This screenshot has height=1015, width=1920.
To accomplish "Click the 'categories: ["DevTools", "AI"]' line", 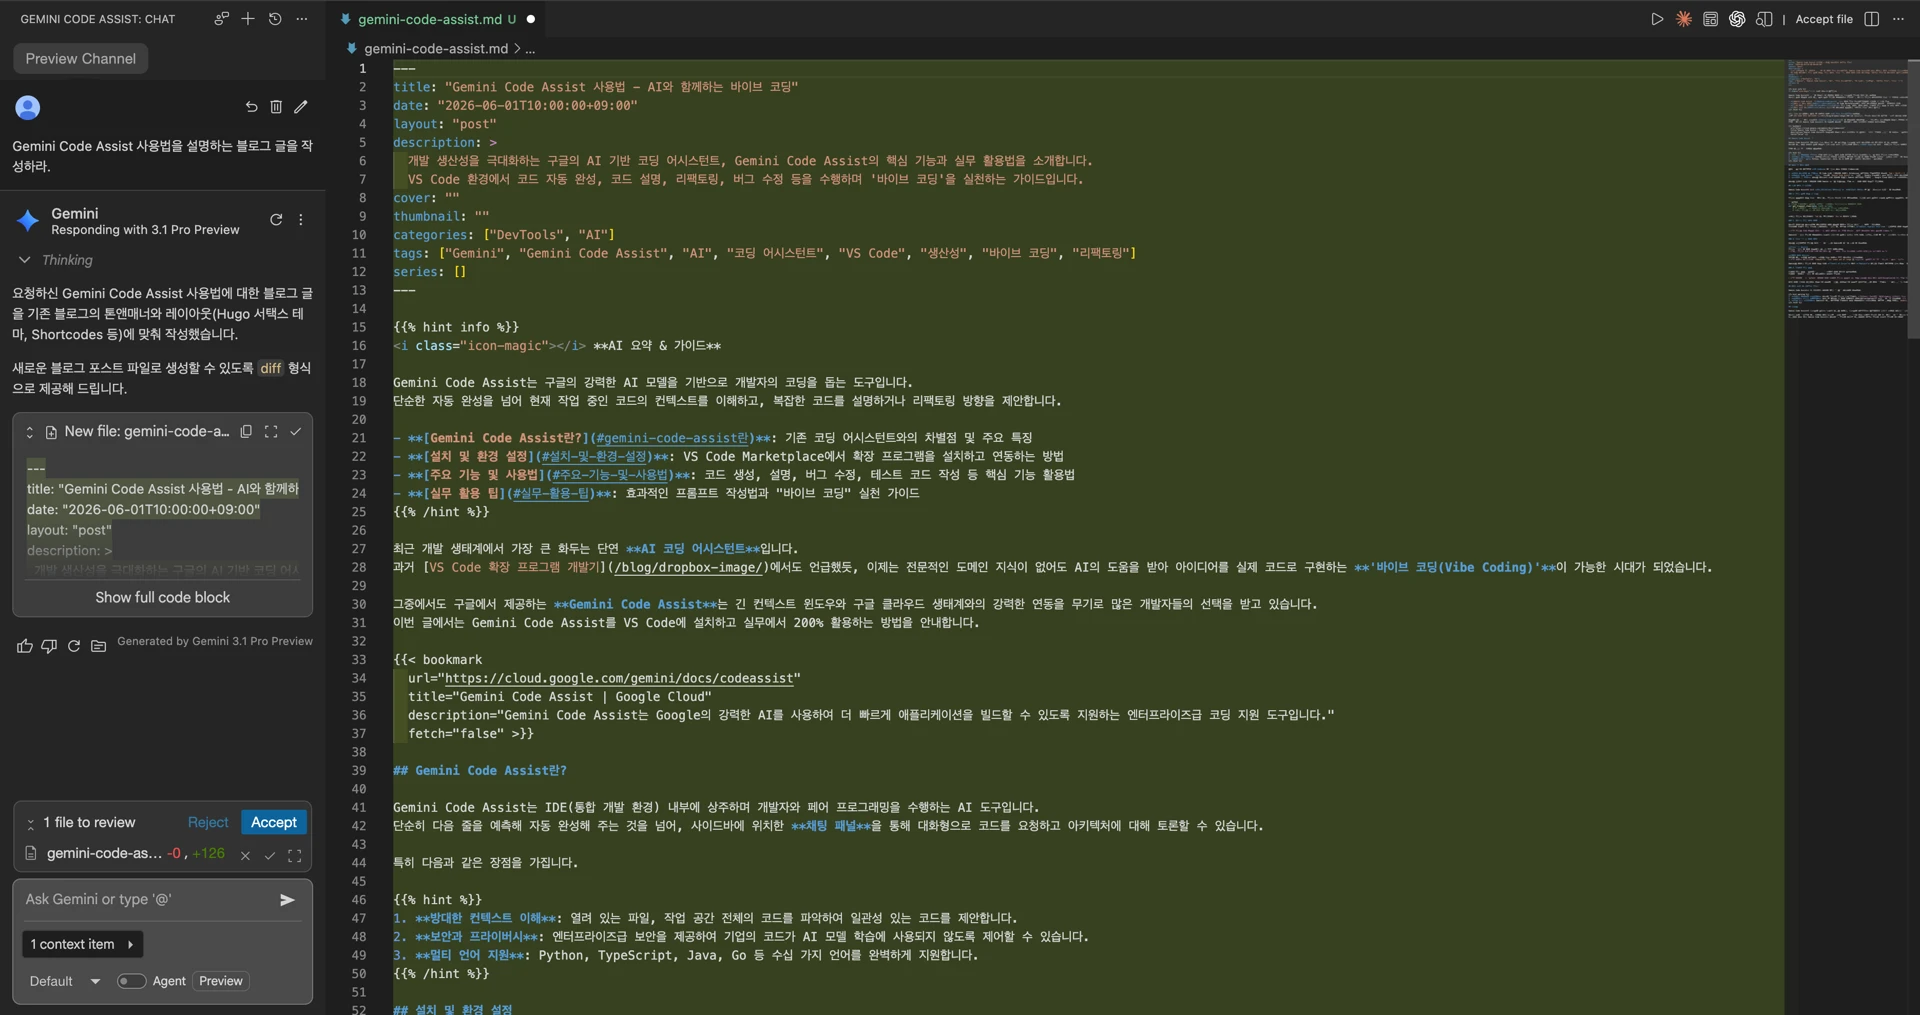I will pyautogui.click(x=504, y=235).
